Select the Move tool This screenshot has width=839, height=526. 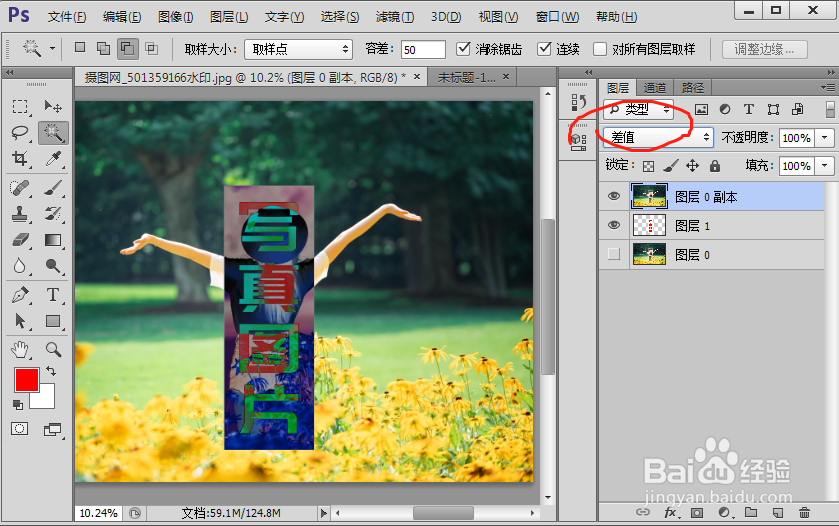53,106
